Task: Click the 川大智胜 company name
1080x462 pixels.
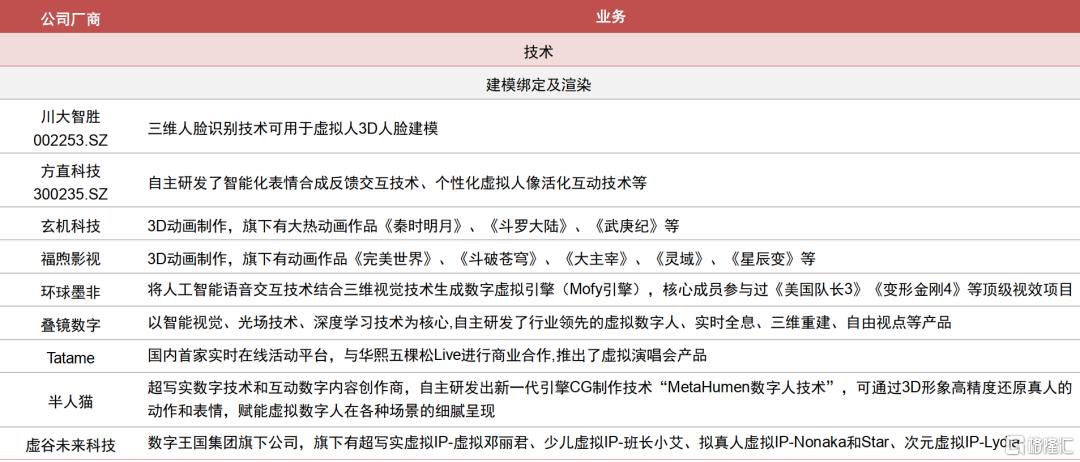Action: coord(71,117)
